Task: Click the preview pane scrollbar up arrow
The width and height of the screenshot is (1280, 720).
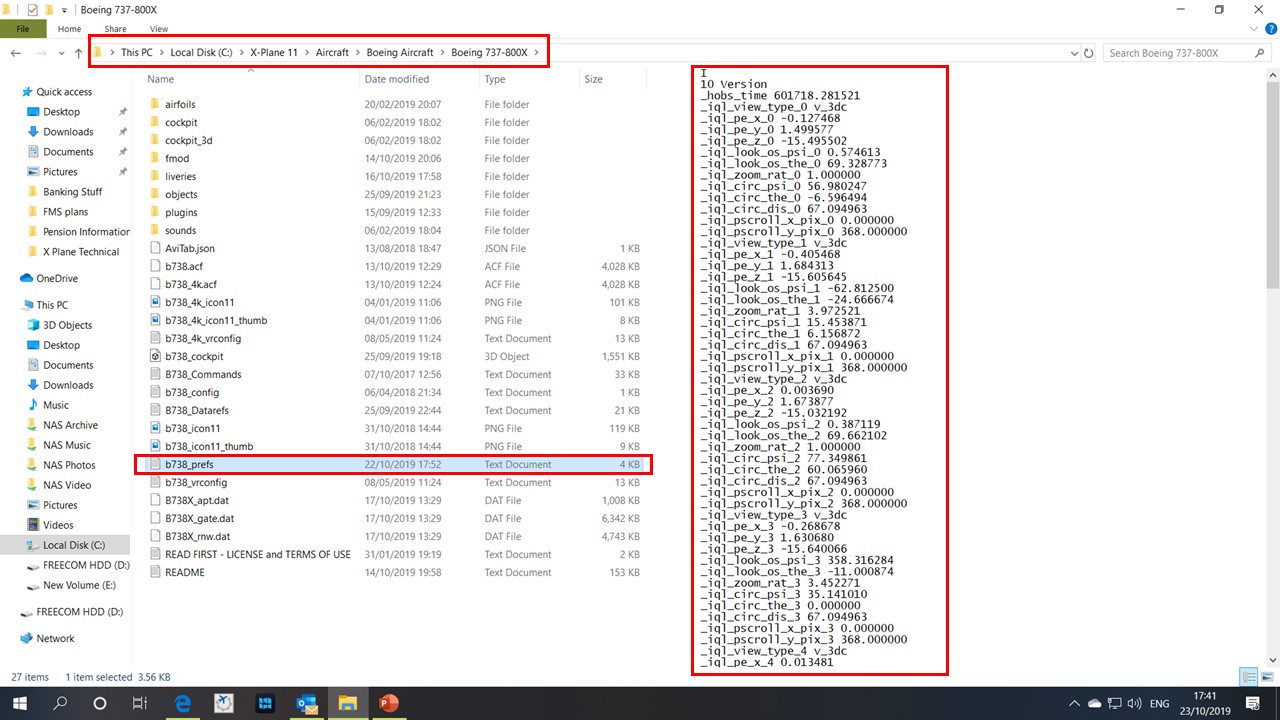Action: [1272, 74]
